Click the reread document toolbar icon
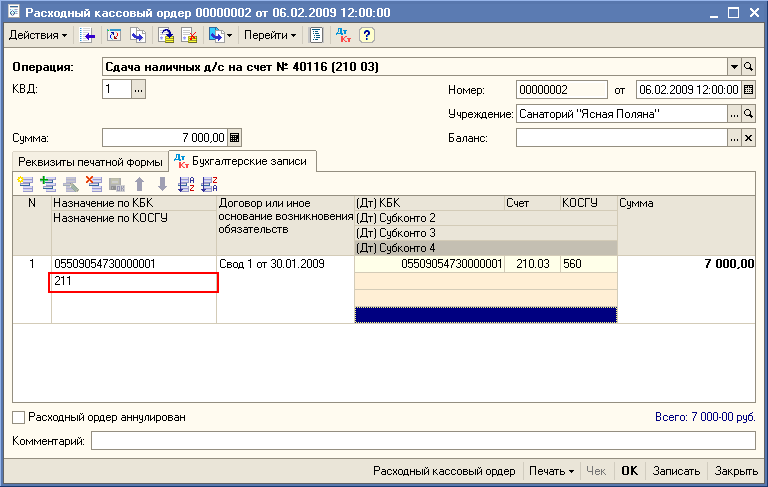This screenshot has width=768, height=487. click(x=114, y=35)
